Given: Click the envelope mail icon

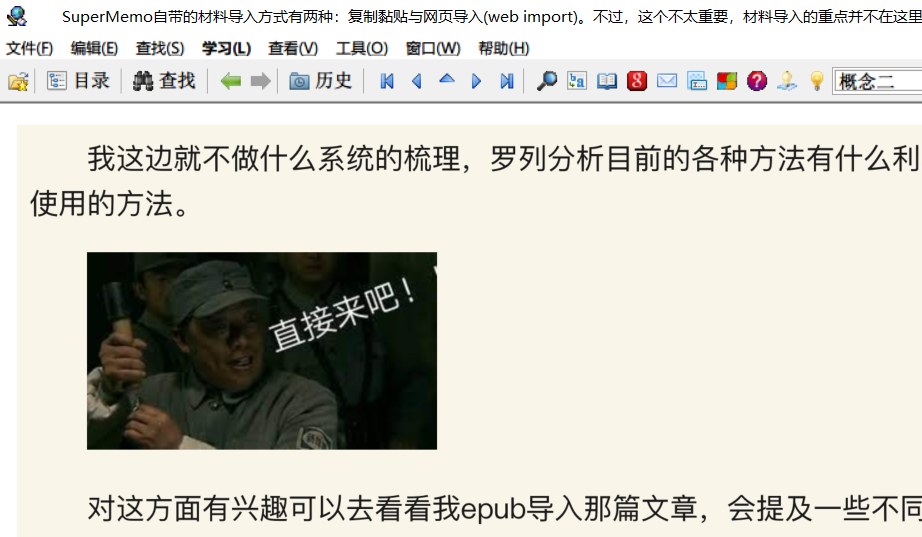Looking at the screenshot, I should click(667, 81).
